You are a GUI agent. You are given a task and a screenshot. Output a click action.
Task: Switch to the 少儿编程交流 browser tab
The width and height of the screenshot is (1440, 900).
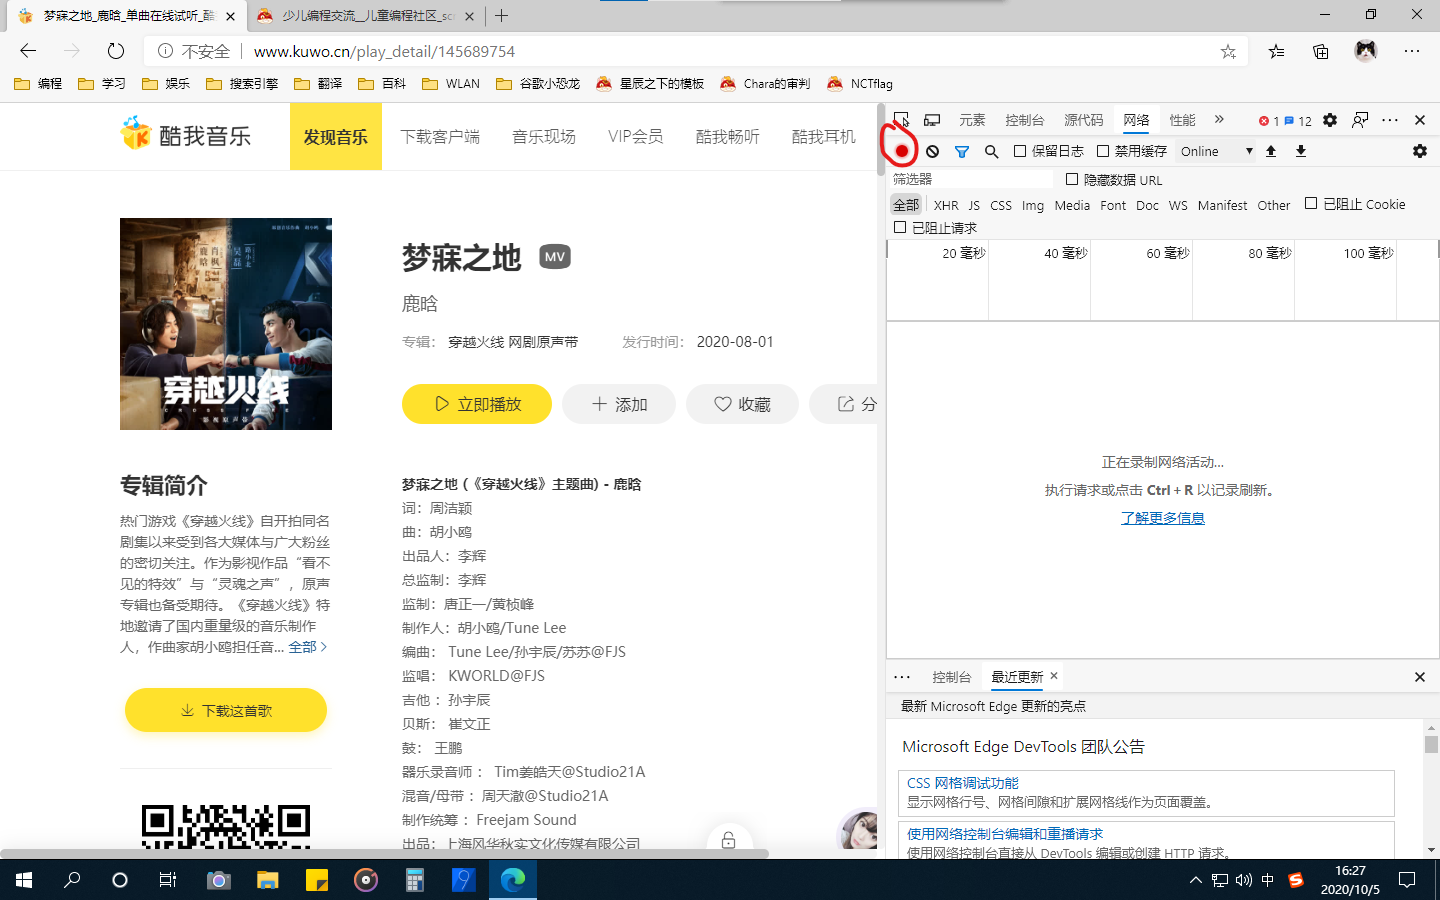click(x=367, y=16)
